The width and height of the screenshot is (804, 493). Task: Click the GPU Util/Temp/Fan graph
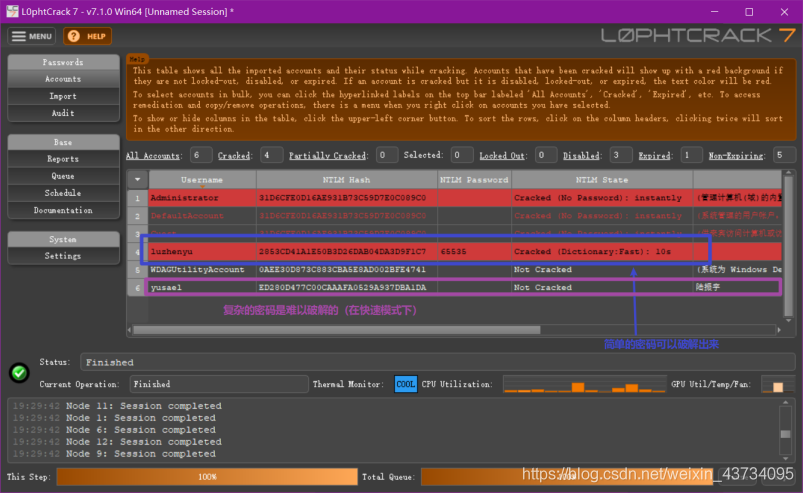pos(777,384)
